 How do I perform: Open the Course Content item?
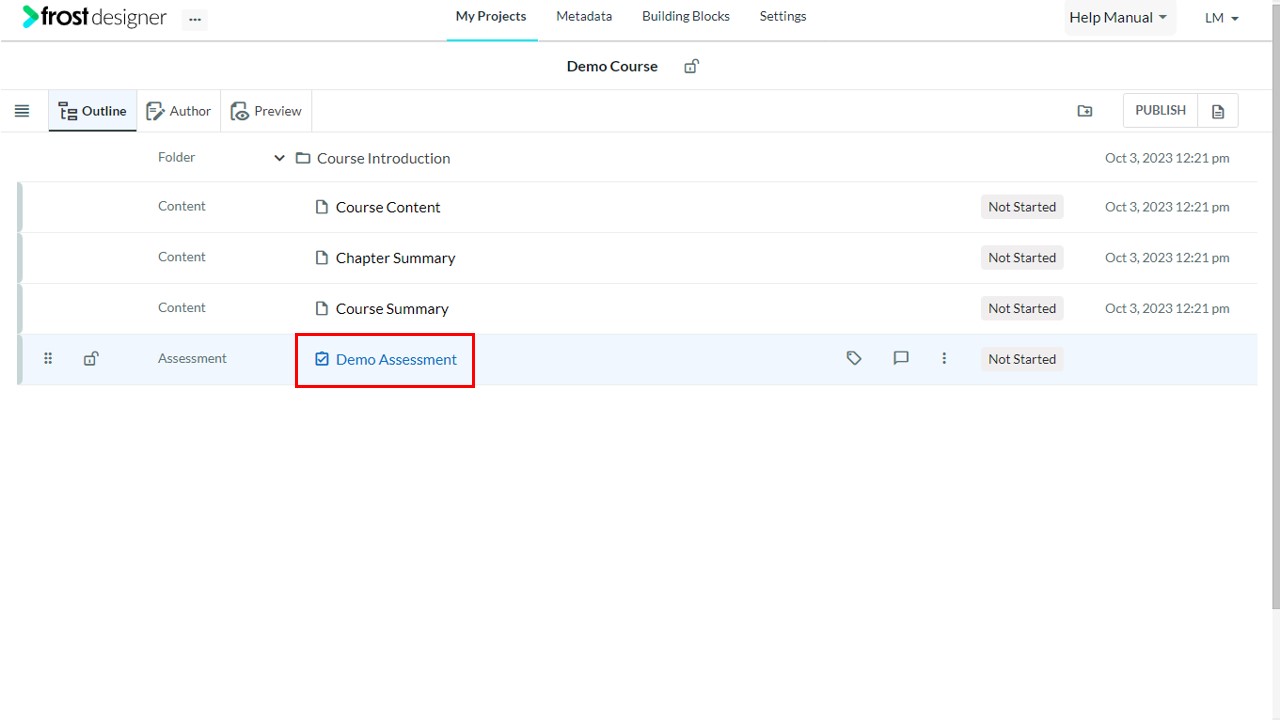388,207
